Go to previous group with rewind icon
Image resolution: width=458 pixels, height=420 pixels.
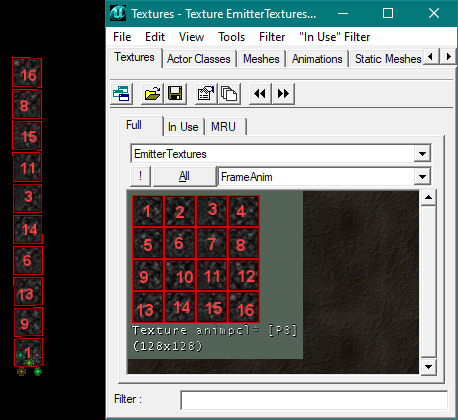click(260, 94)
